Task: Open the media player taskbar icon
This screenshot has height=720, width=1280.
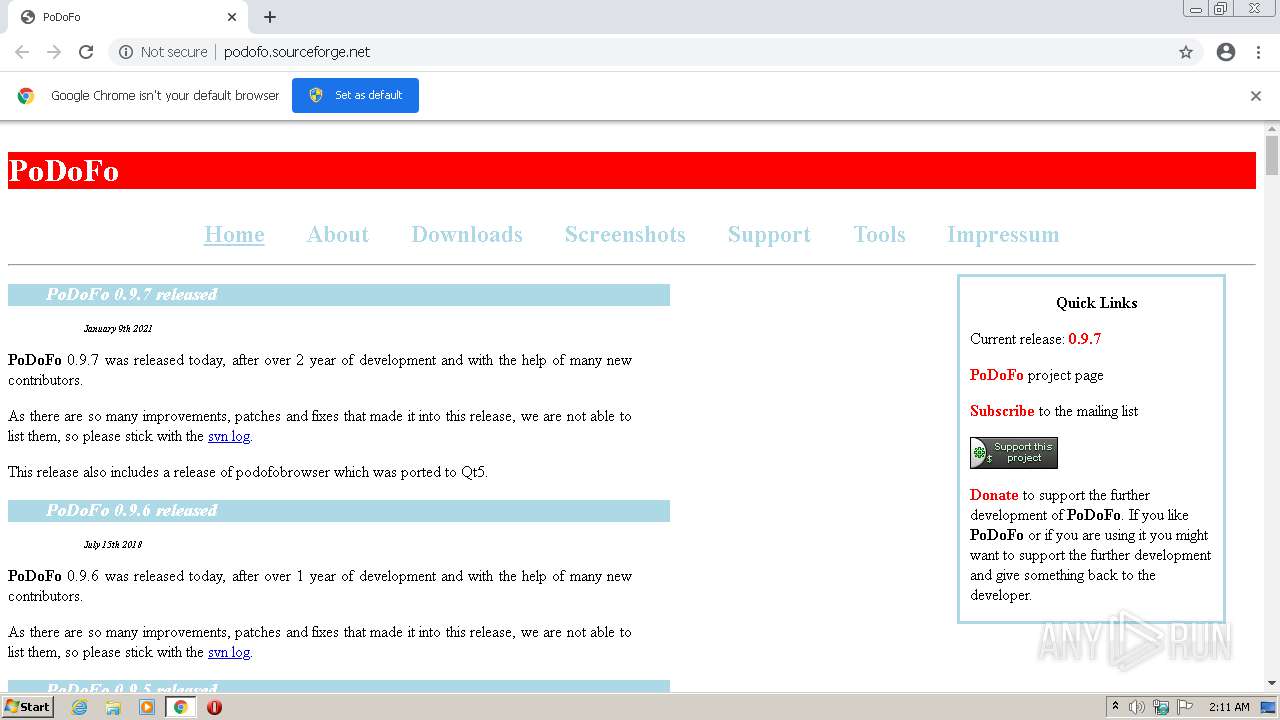Action: pos(147,707)
